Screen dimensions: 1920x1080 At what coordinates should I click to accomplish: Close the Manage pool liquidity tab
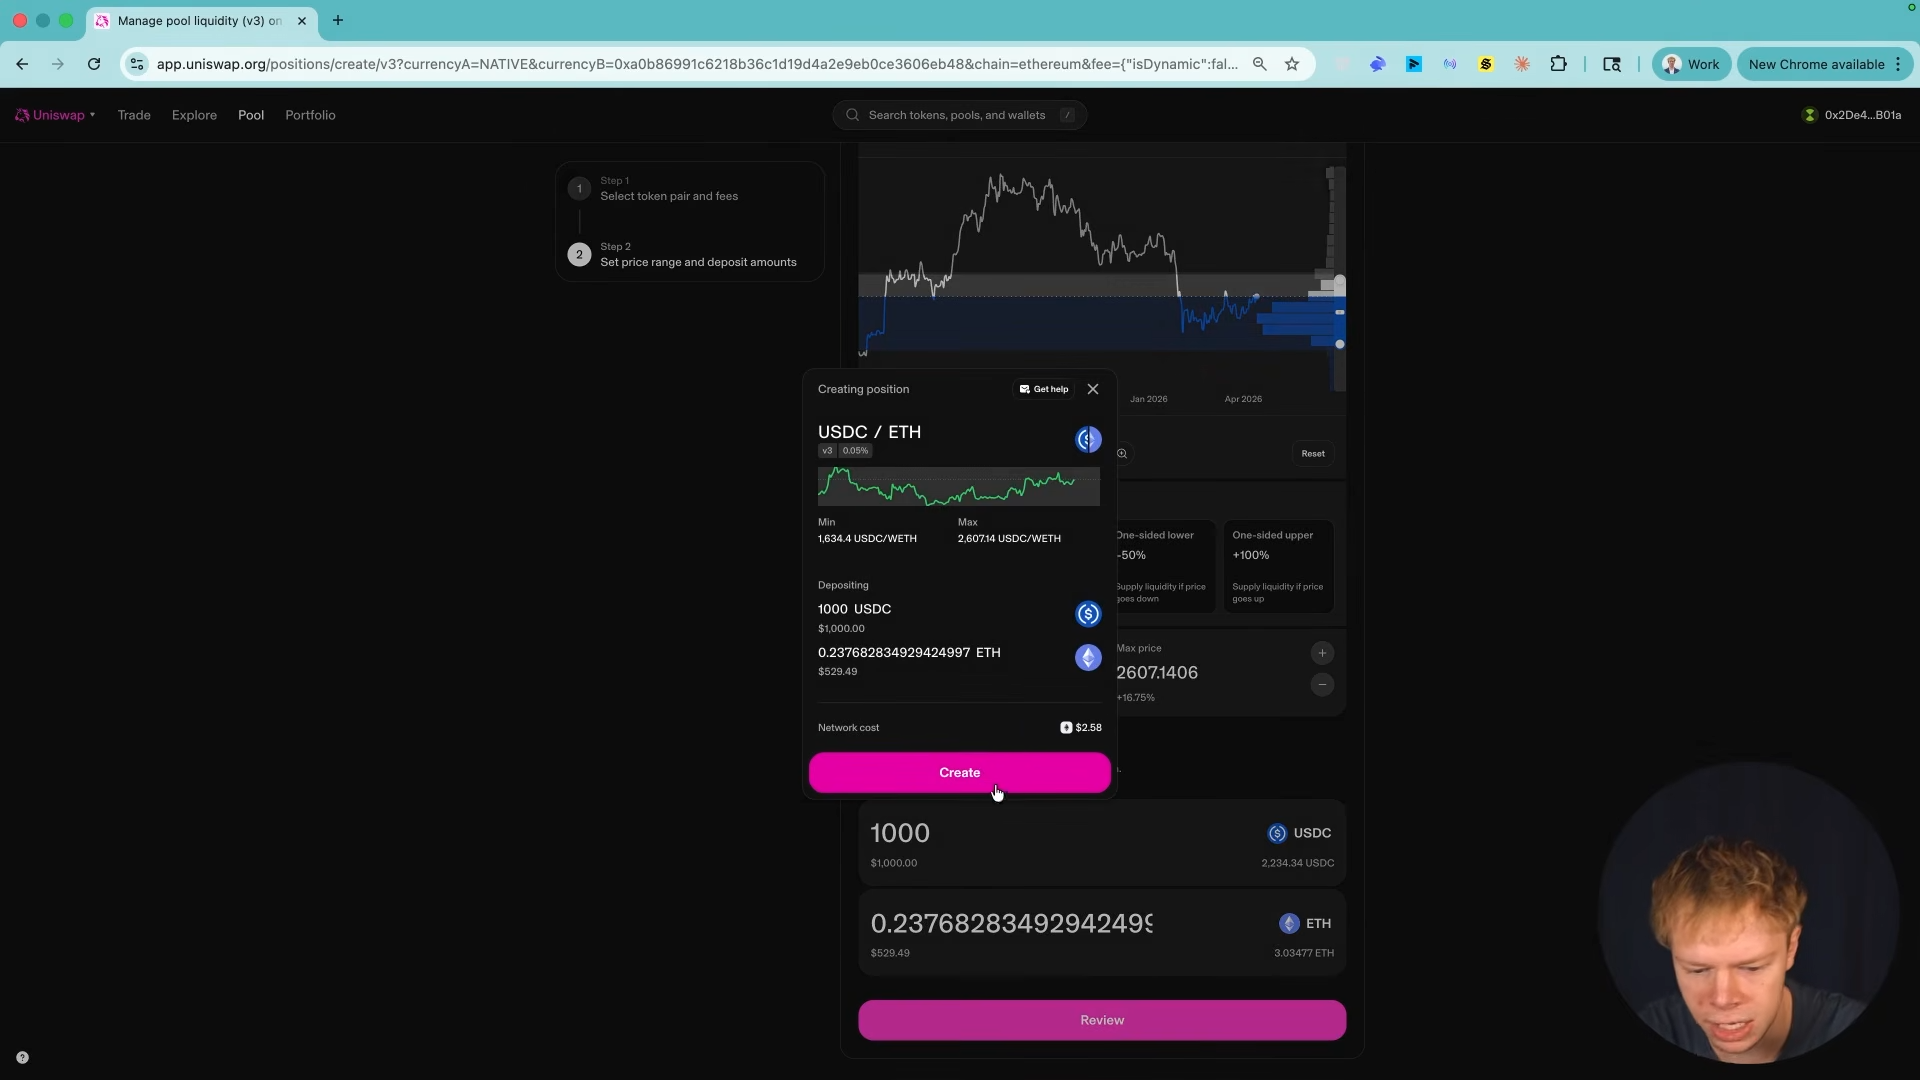point(302,20)
